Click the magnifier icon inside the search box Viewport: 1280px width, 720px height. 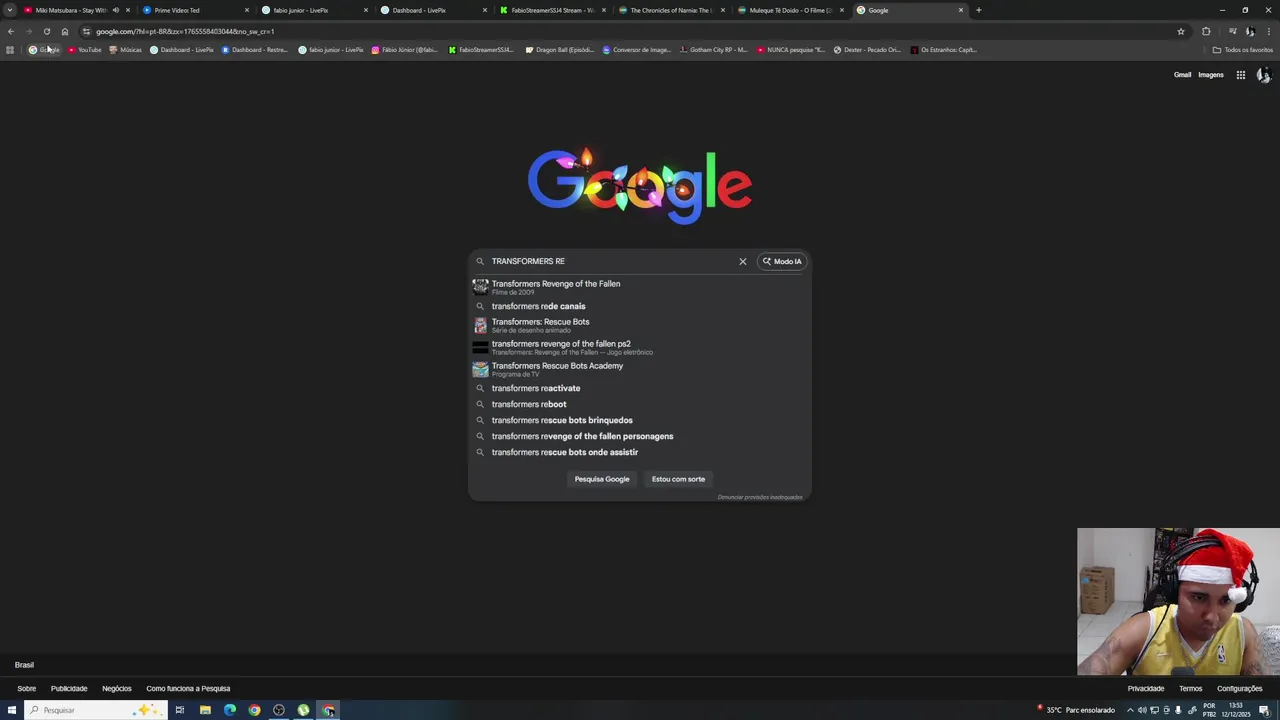coord(480,261)
